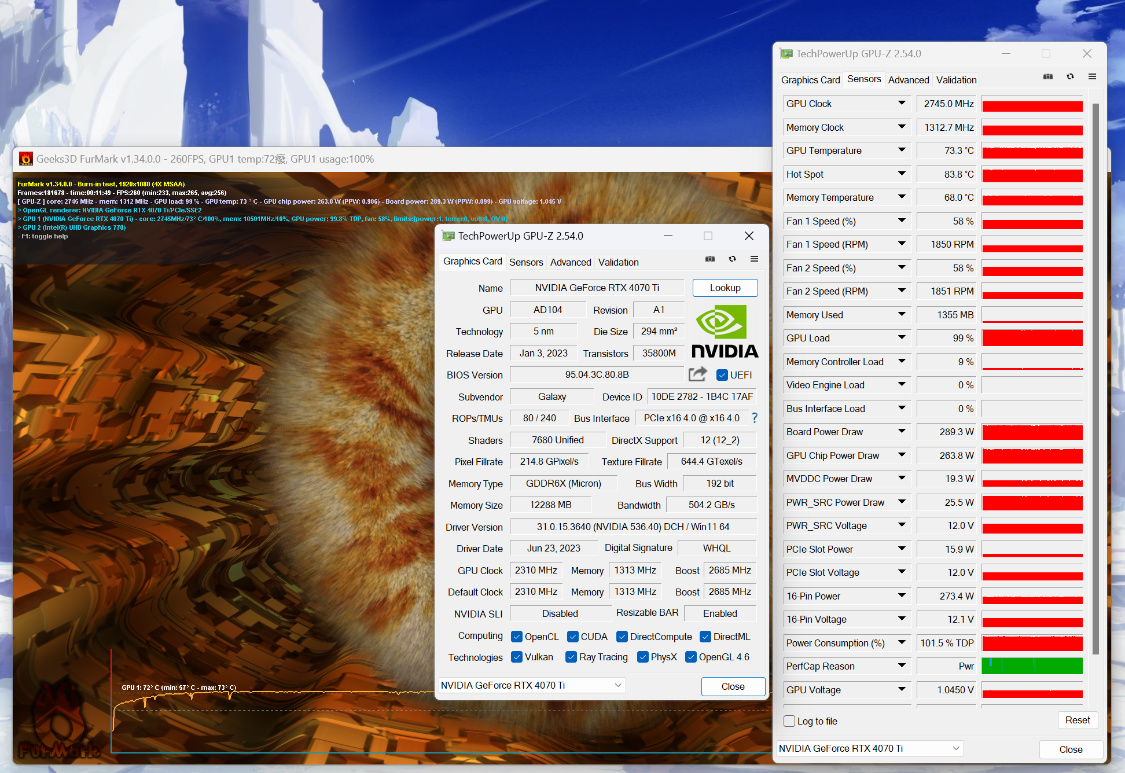Open the Board Power Draw dropdown arrow
The width and height of the screenshot is (1125, 773).
901,431
